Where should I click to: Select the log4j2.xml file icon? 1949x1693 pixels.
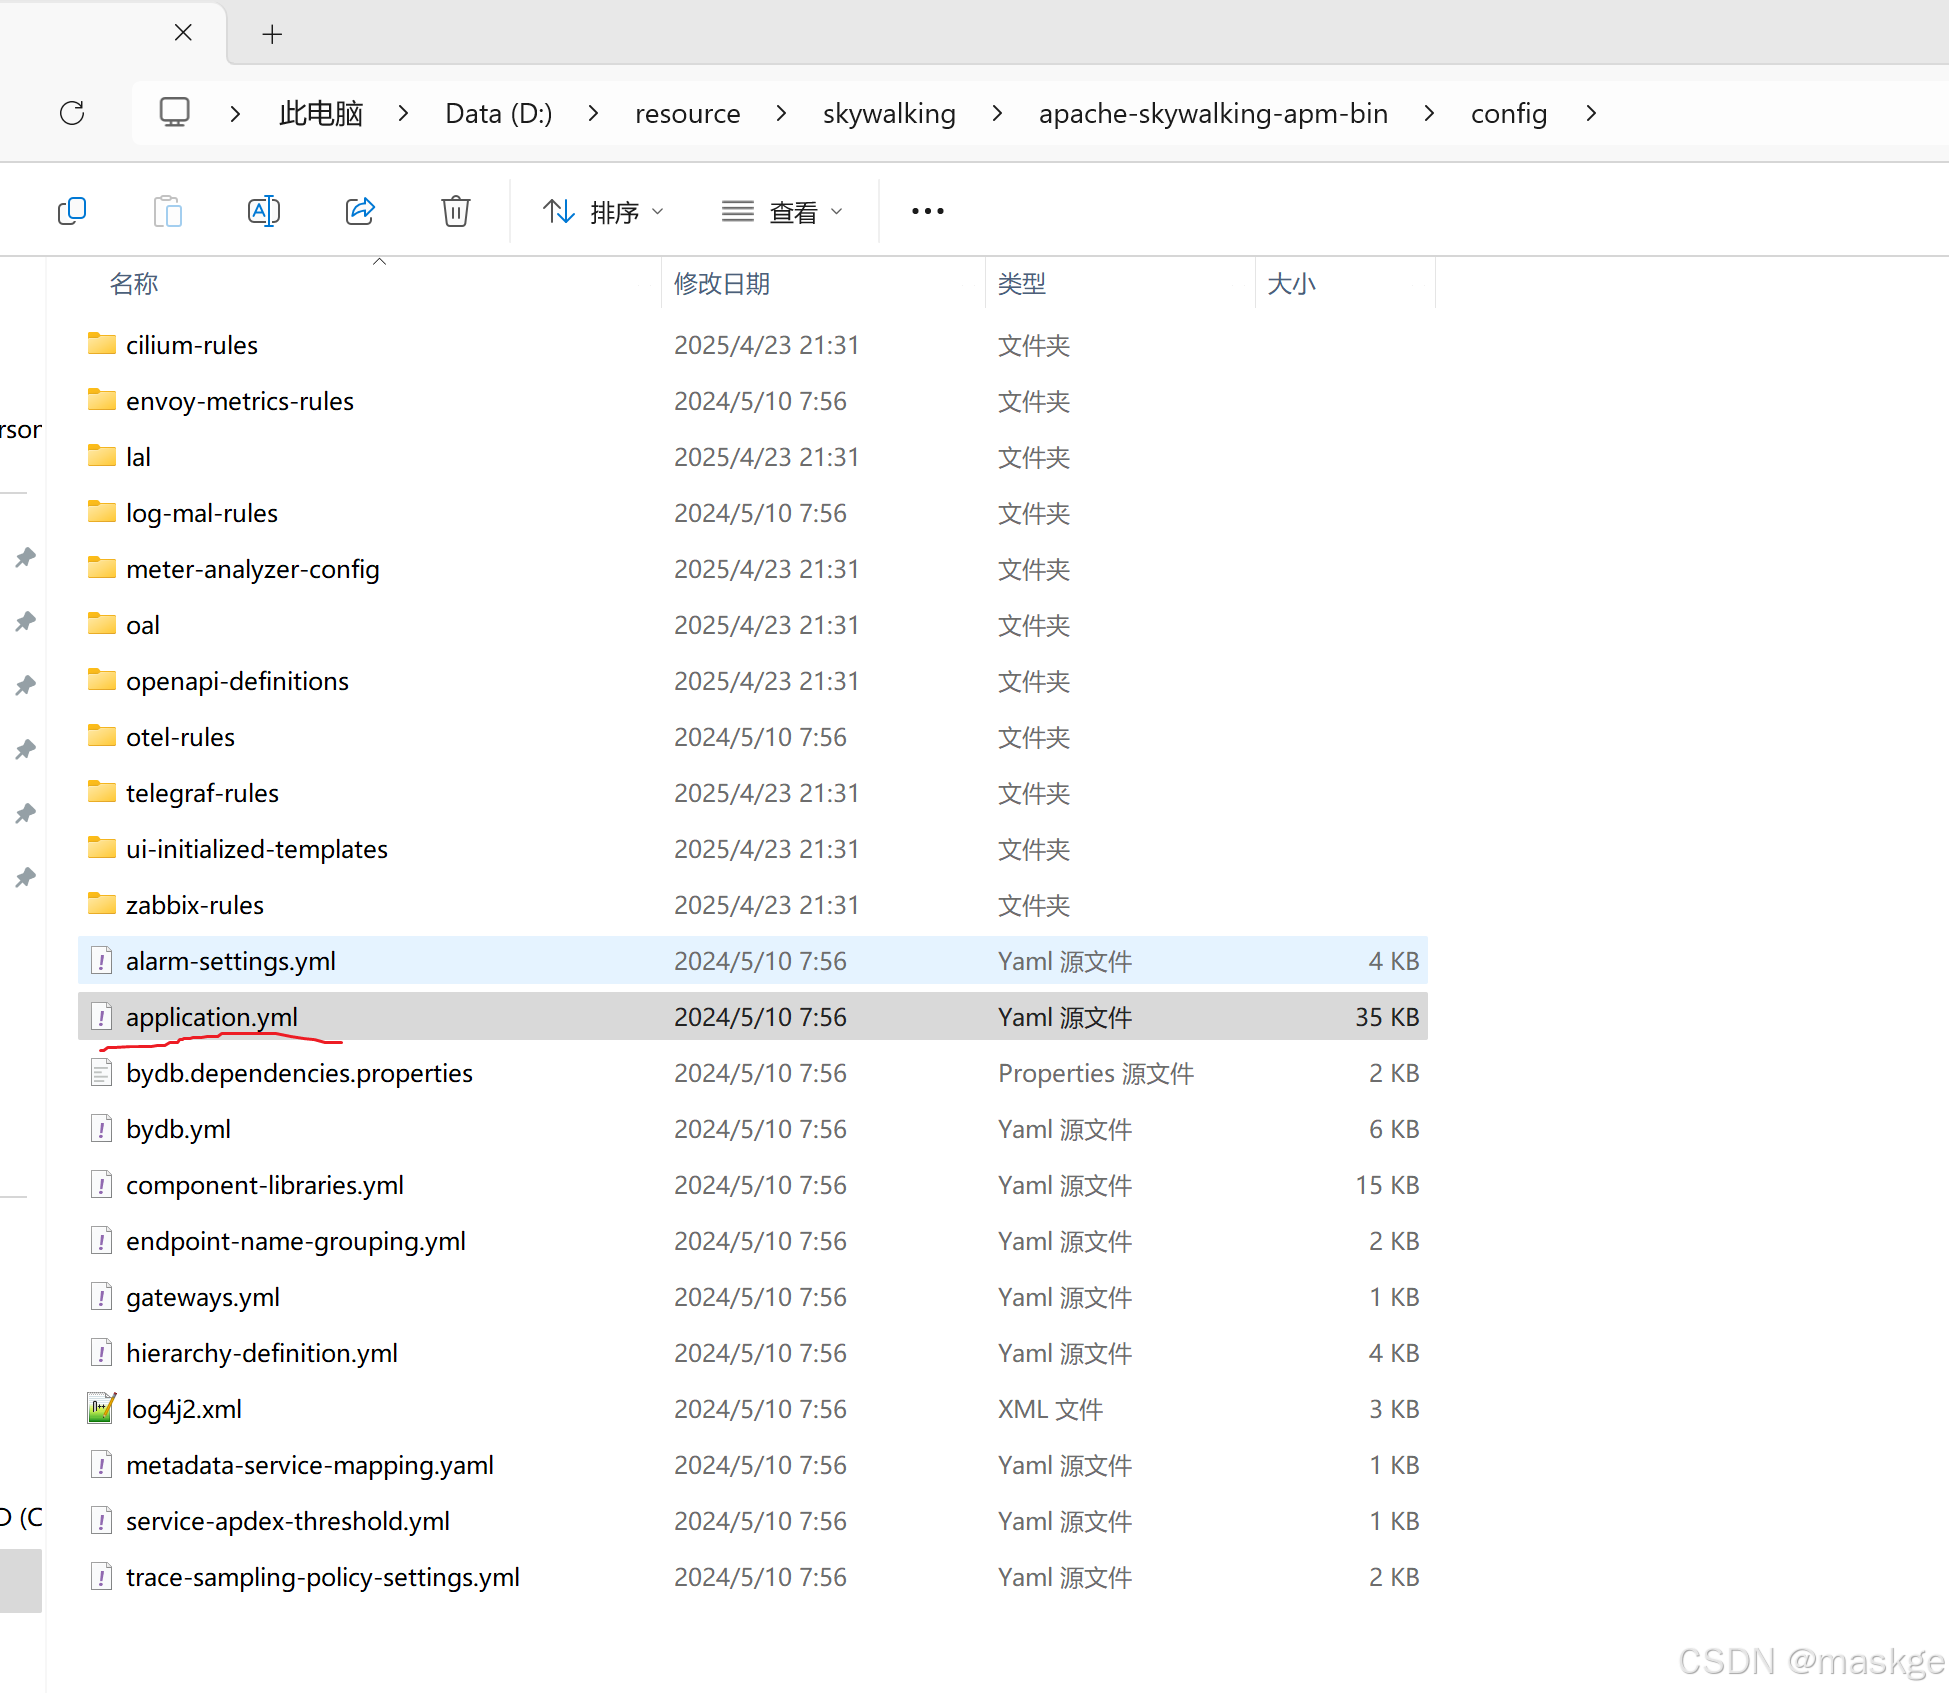[x=101, y=1409]
